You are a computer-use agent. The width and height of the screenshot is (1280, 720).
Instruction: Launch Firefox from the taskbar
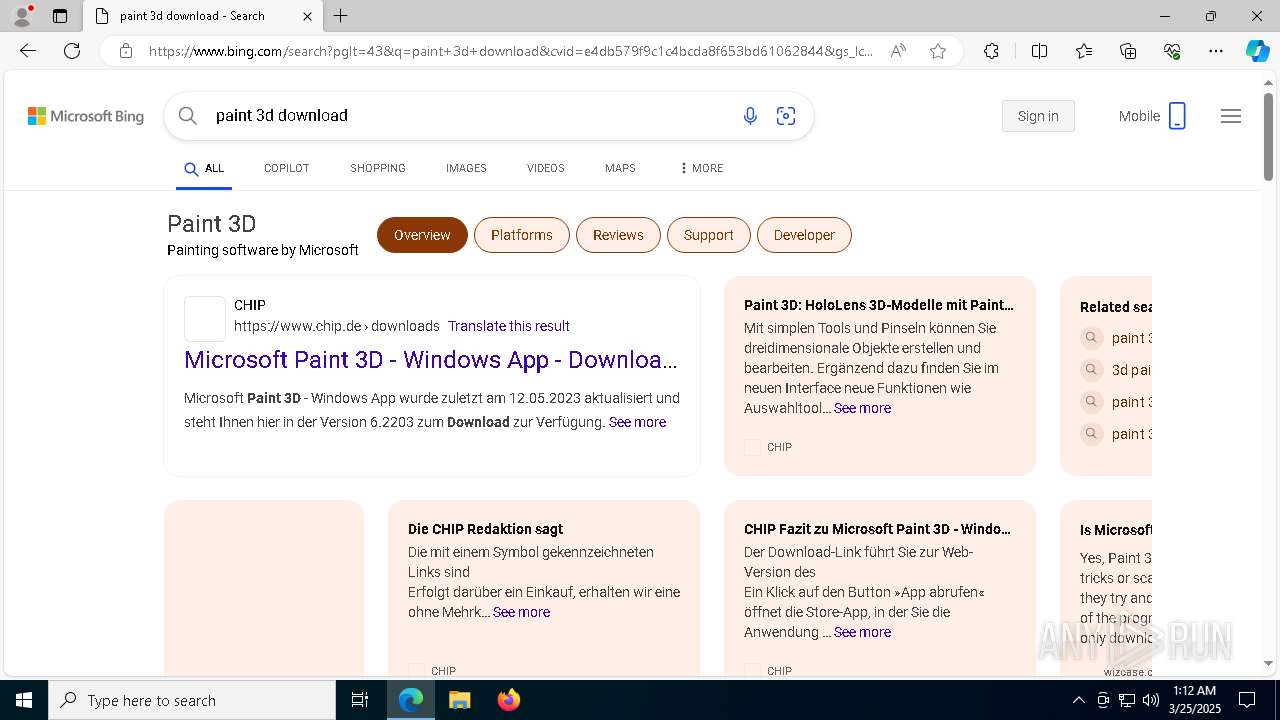click(509, 700)
